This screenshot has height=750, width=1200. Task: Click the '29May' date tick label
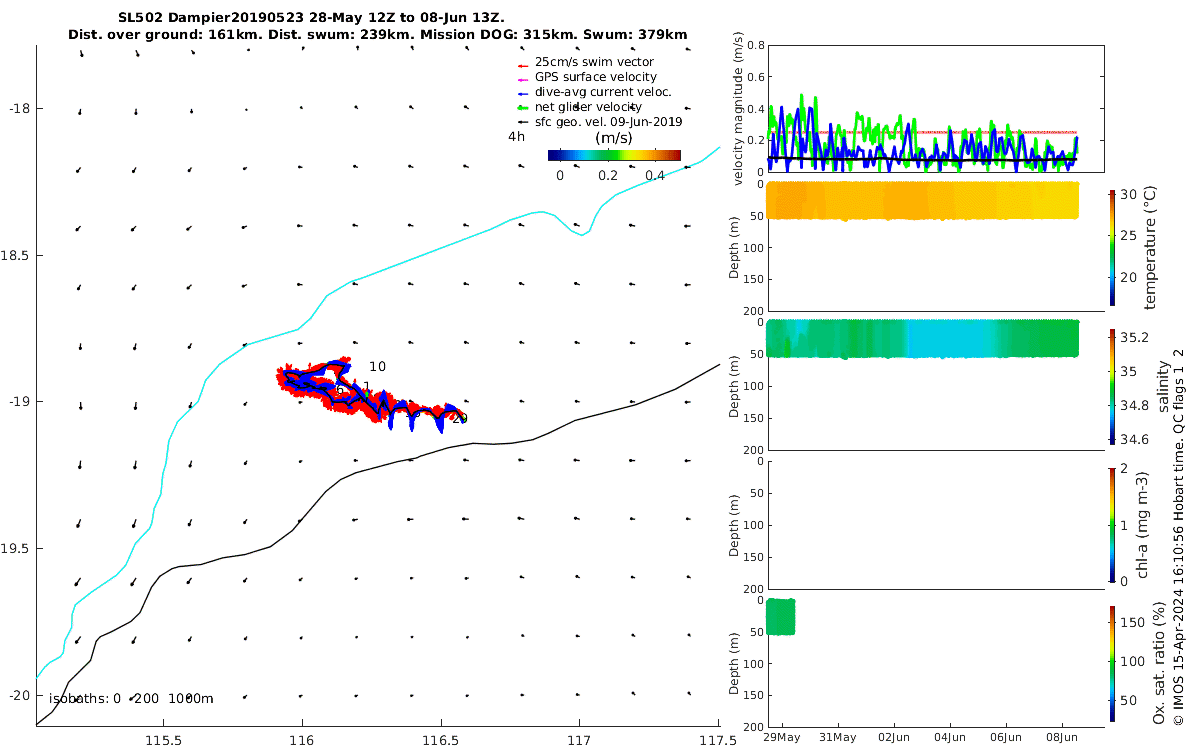coord(782,737)
